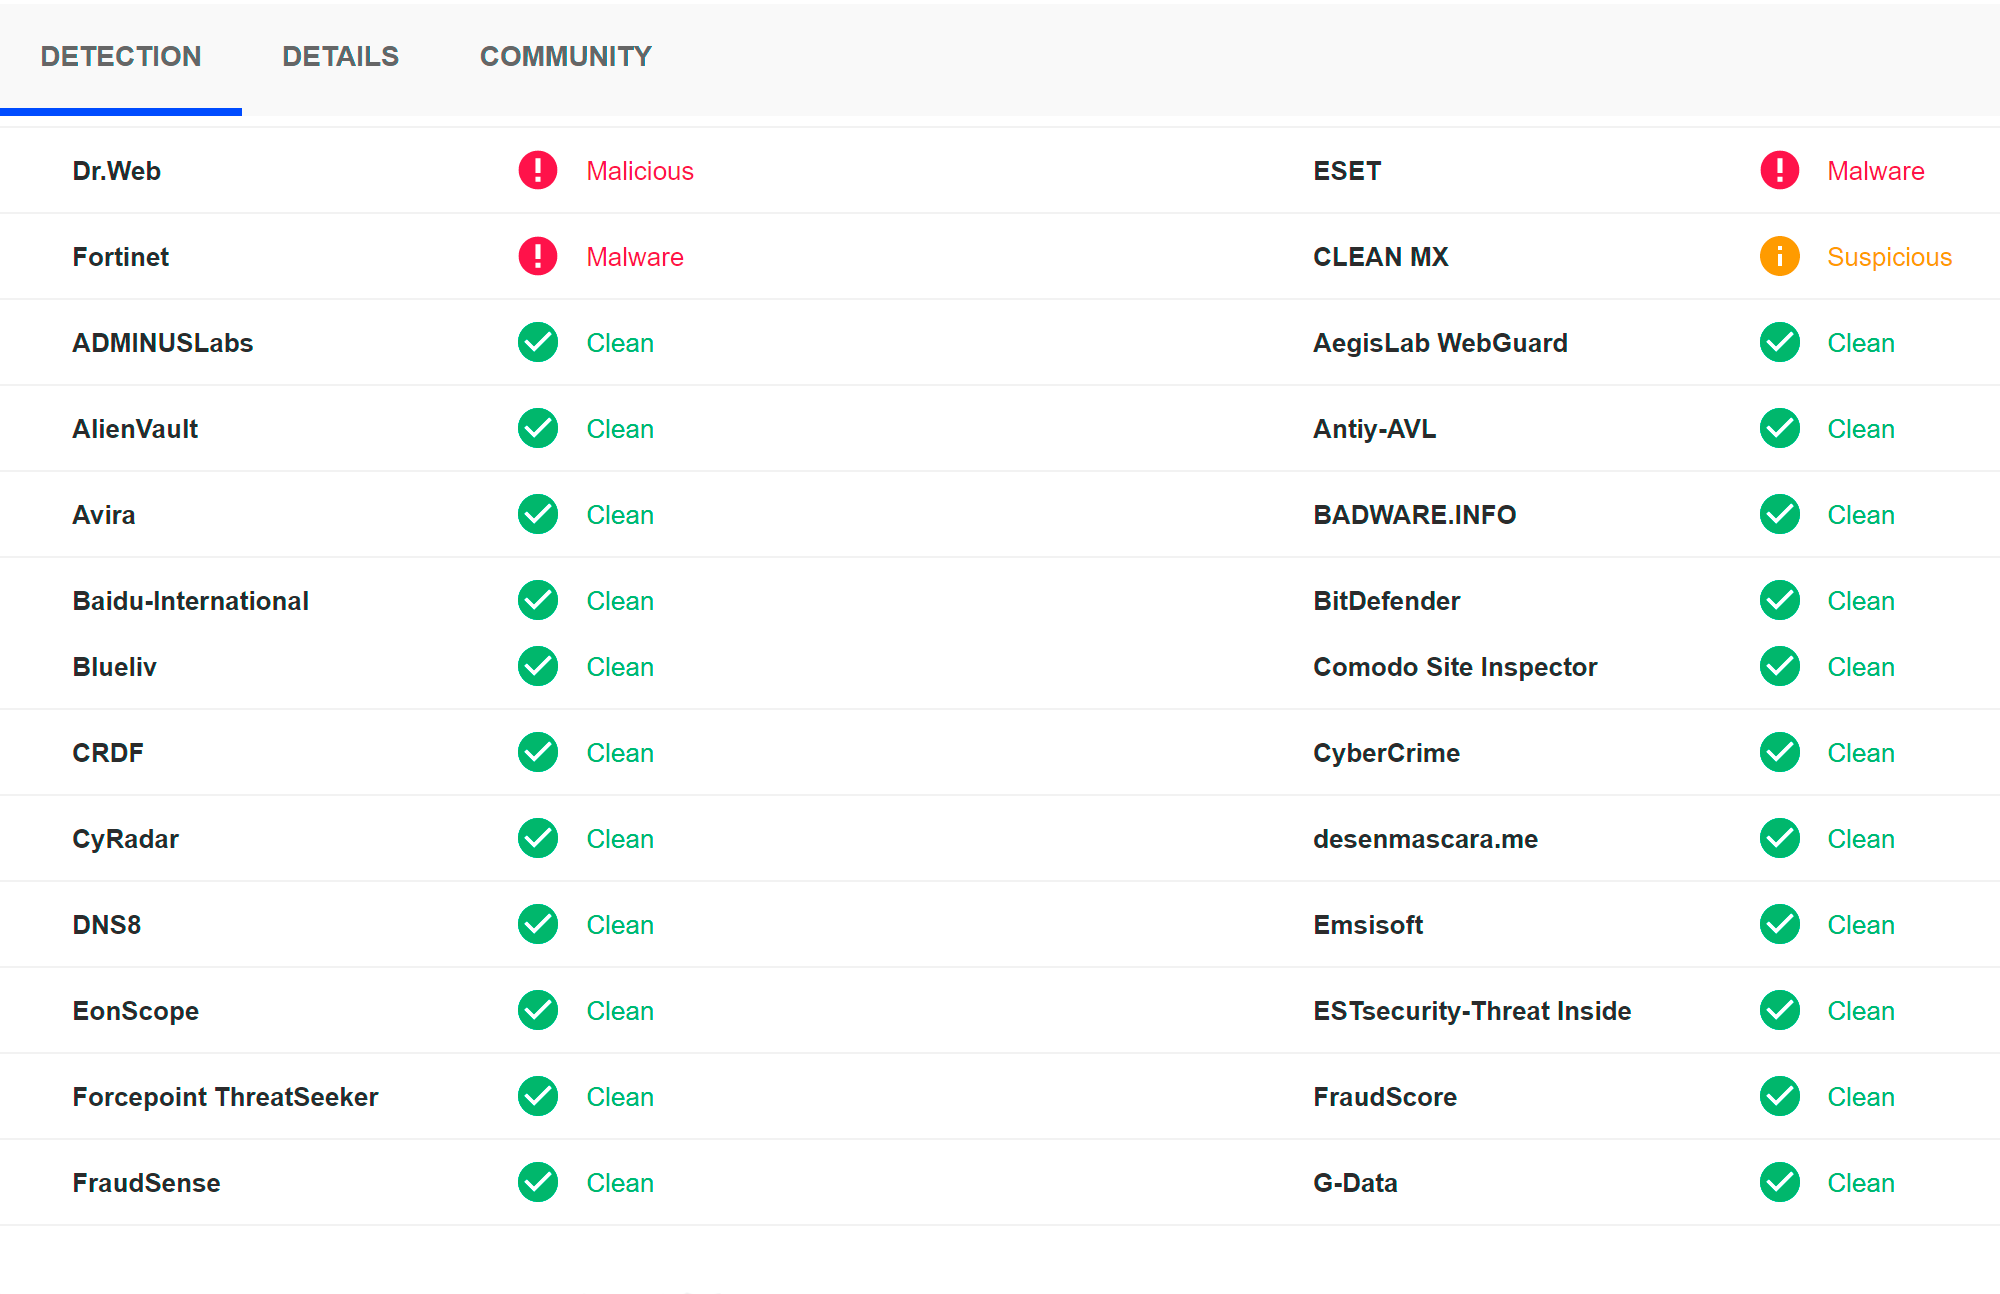
Task: Select the Baidu-International engine name
Action: pyautogui.click(x=190, y=601)
